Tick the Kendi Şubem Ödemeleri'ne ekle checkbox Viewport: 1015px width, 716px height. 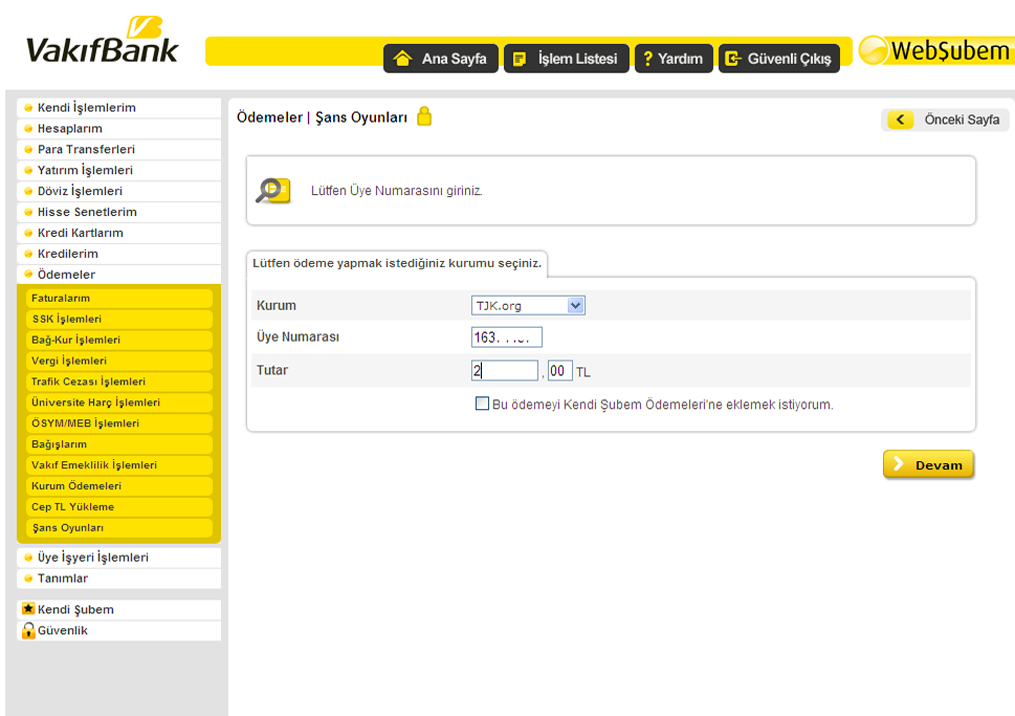[482, 403]
